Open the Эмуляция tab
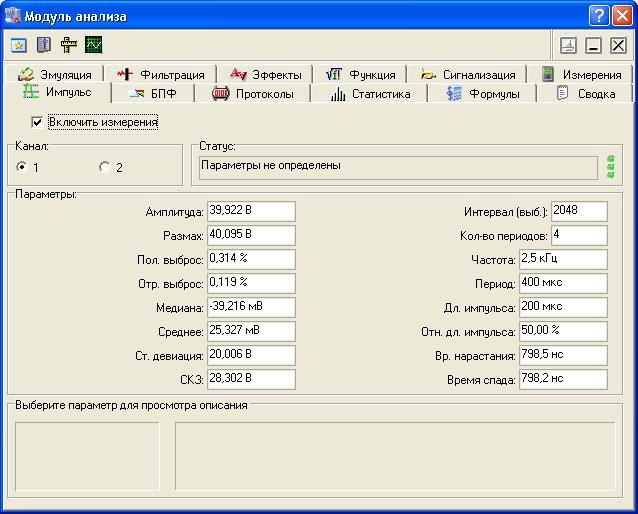The width and height of the screenshot is (638, 514). point(56,74)
